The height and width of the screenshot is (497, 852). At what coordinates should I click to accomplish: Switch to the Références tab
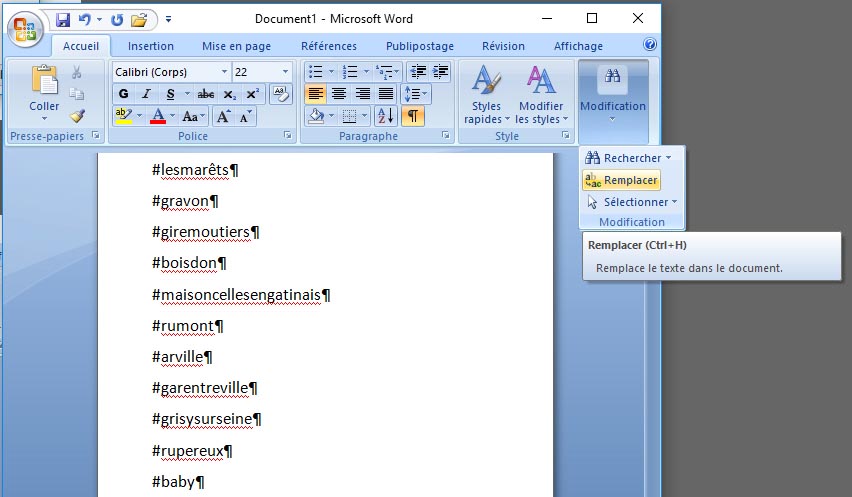coord(329,46)
